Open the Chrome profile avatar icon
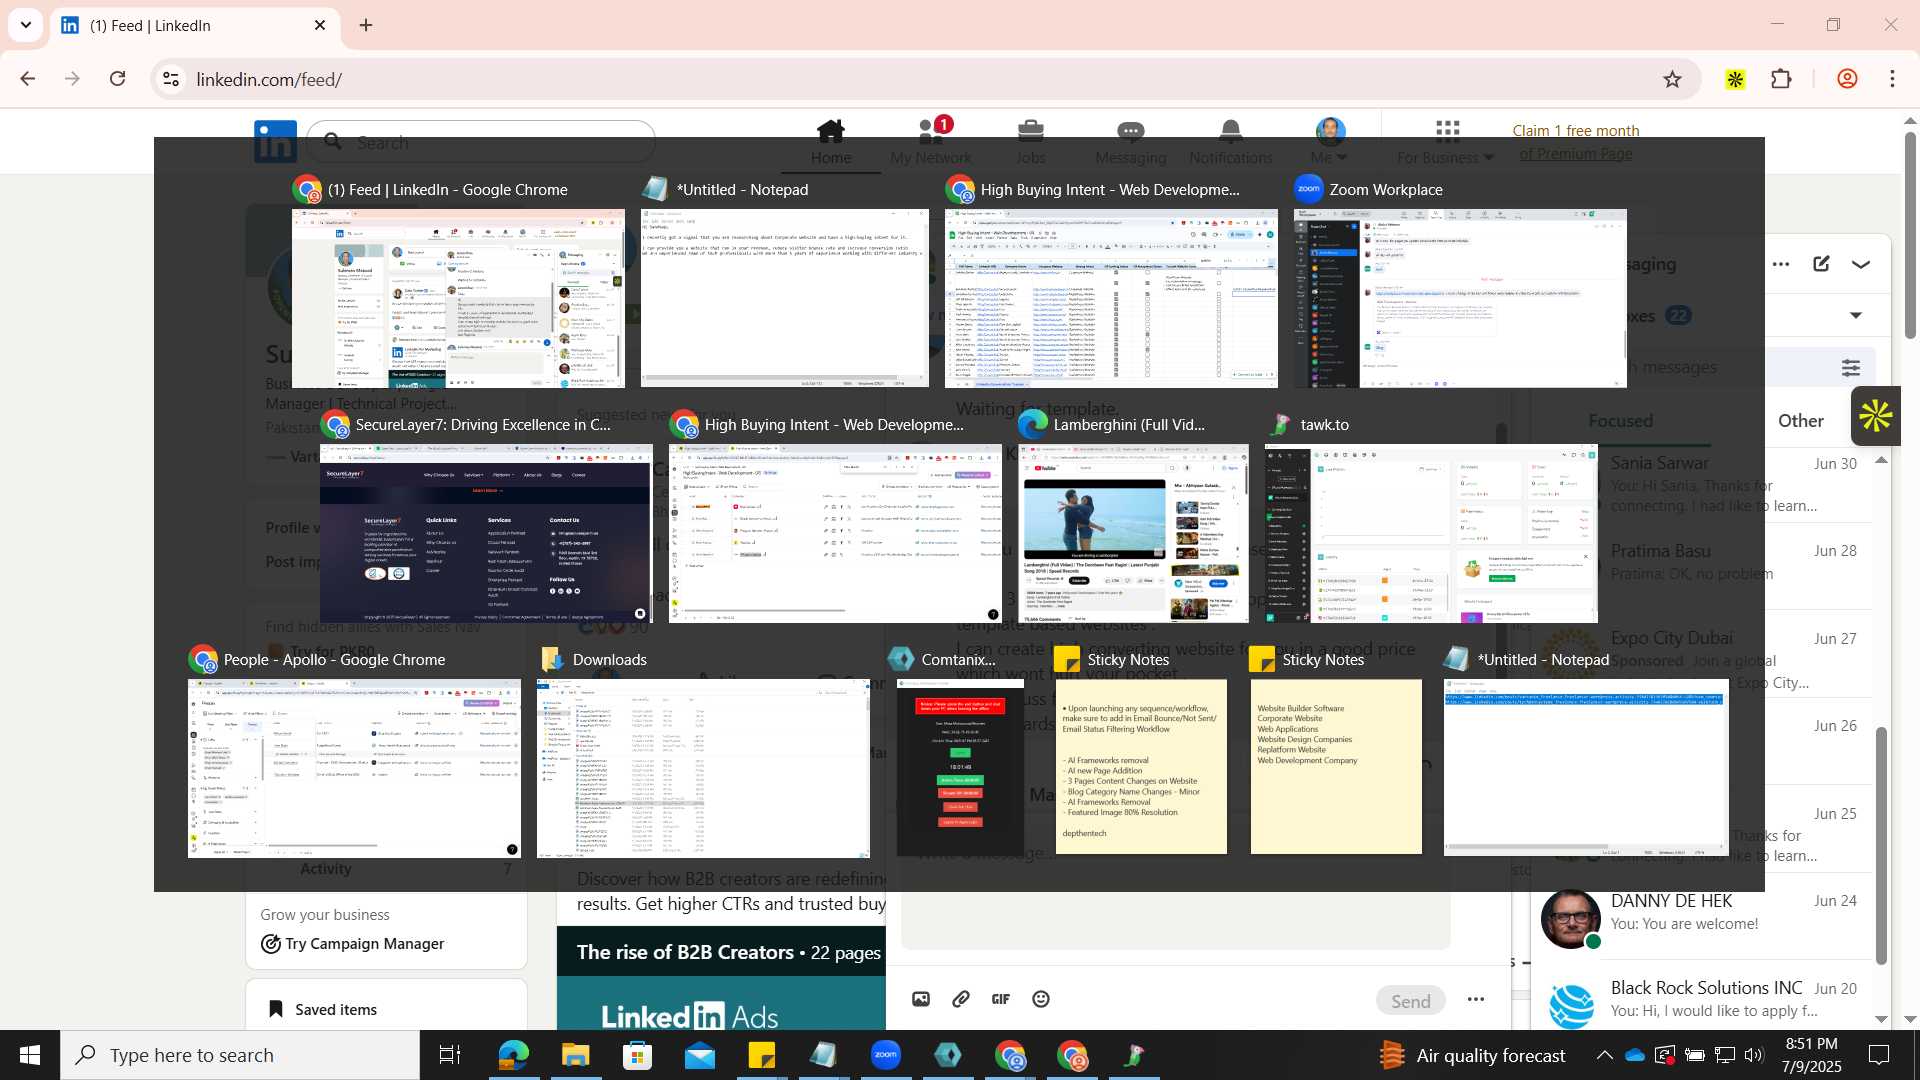The width and height of the screenshot is (1920, 1080). 1847,79
